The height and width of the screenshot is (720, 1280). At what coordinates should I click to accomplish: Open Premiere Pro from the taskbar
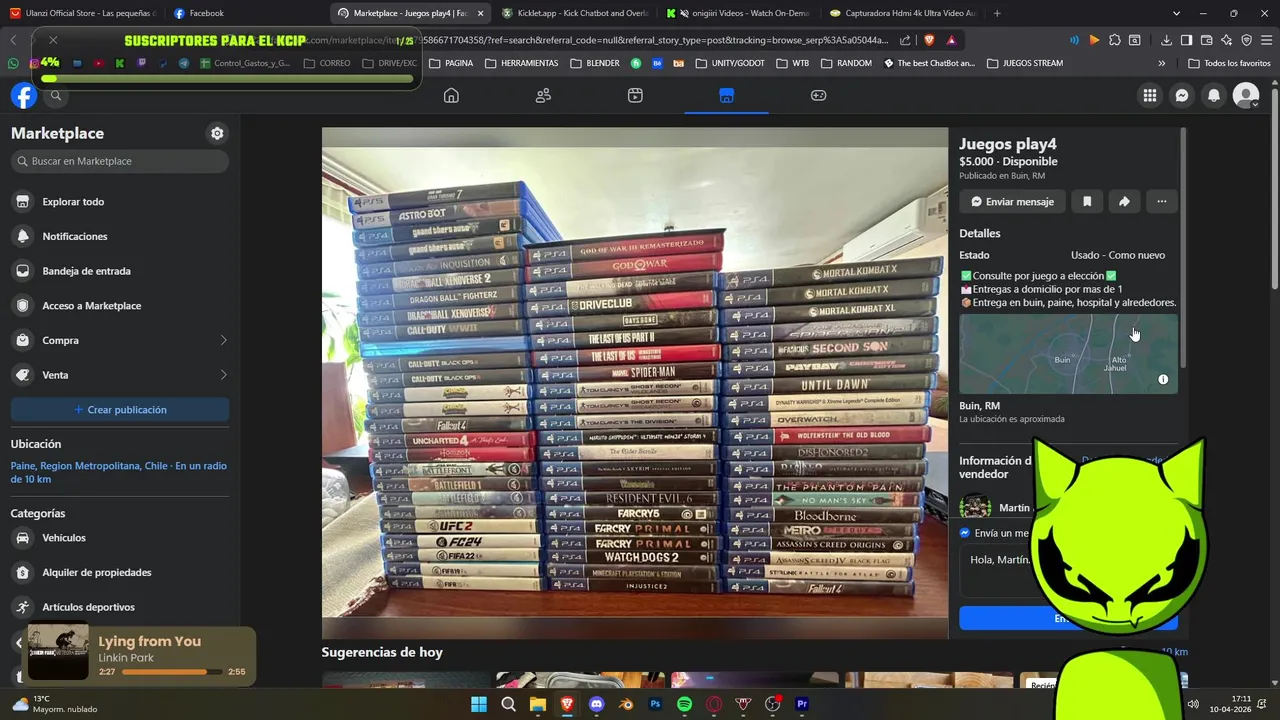pyautogui.click(x=801, y=704)
